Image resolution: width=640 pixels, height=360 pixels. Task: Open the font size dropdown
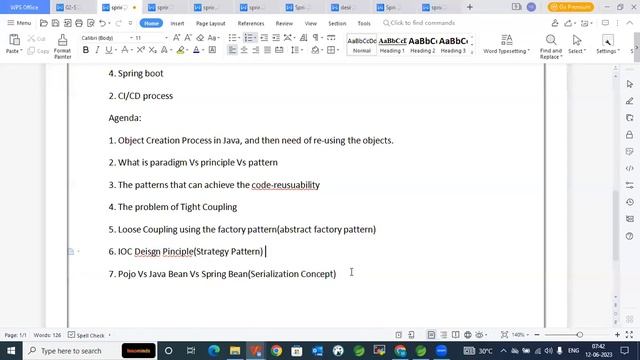click(166, 38)
